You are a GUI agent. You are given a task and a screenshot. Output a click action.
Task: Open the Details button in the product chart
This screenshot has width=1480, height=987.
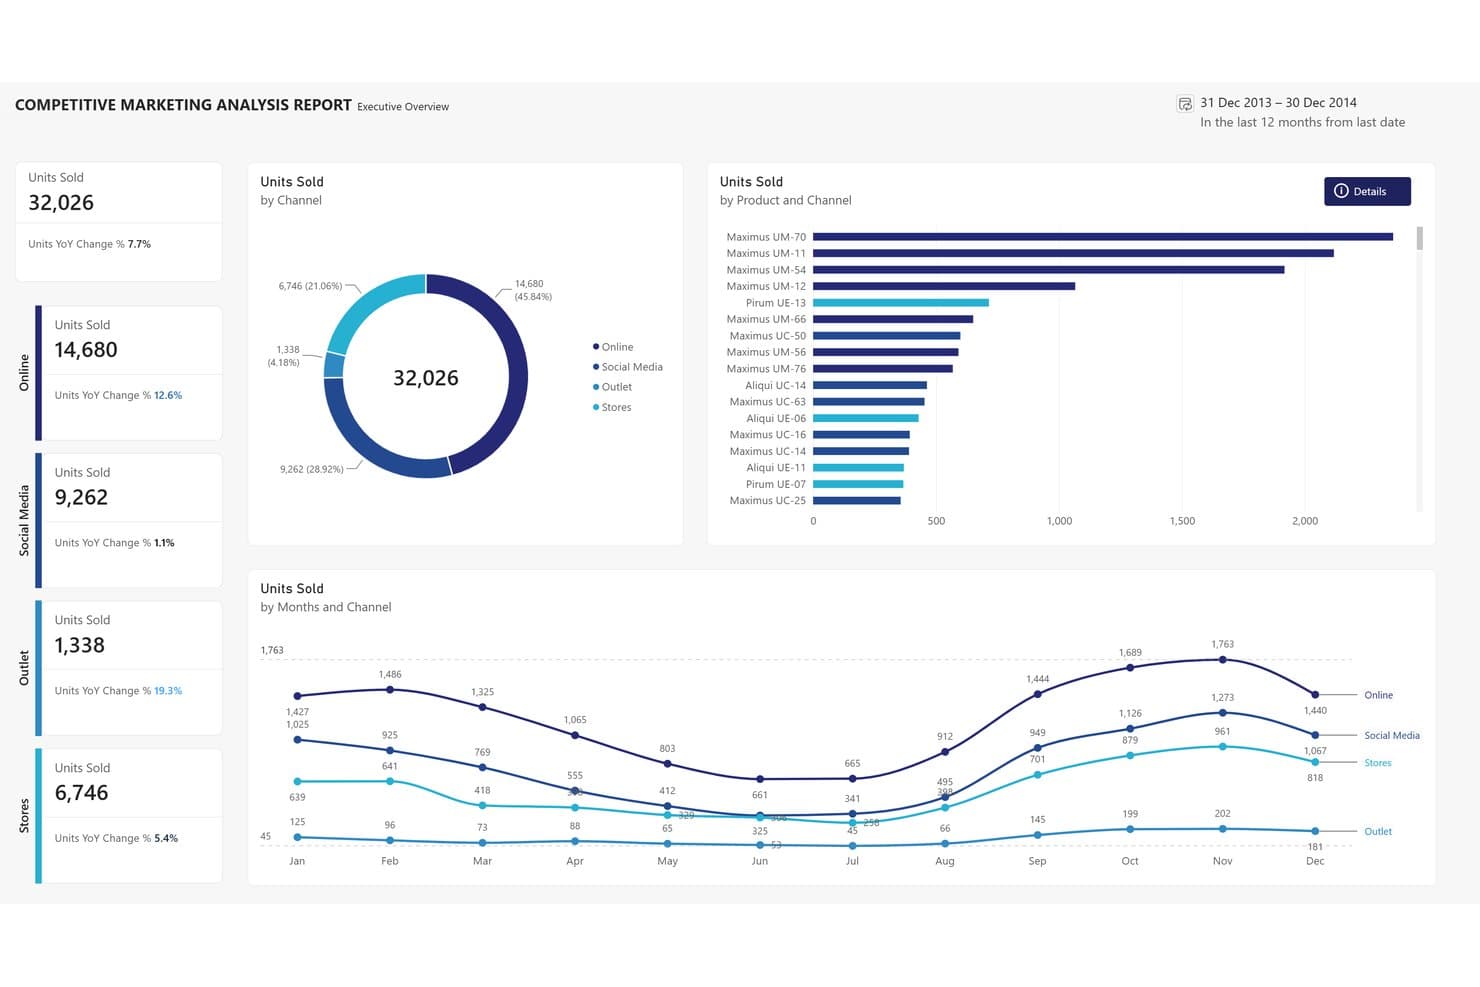click(x=1367, y=191)
